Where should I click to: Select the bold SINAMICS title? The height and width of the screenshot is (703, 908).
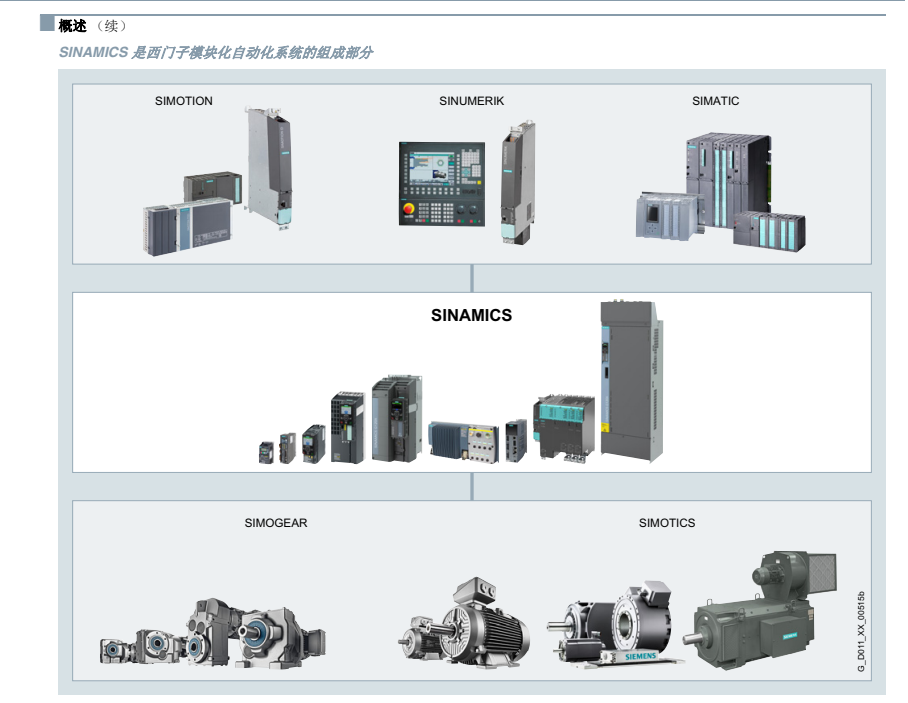click(471, 315)
